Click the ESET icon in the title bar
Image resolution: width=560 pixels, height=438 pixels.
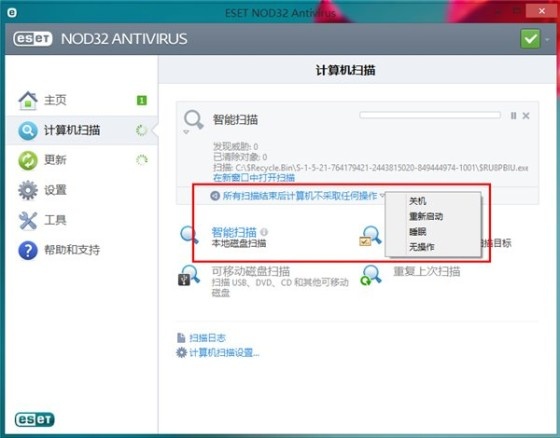(12, 13)
